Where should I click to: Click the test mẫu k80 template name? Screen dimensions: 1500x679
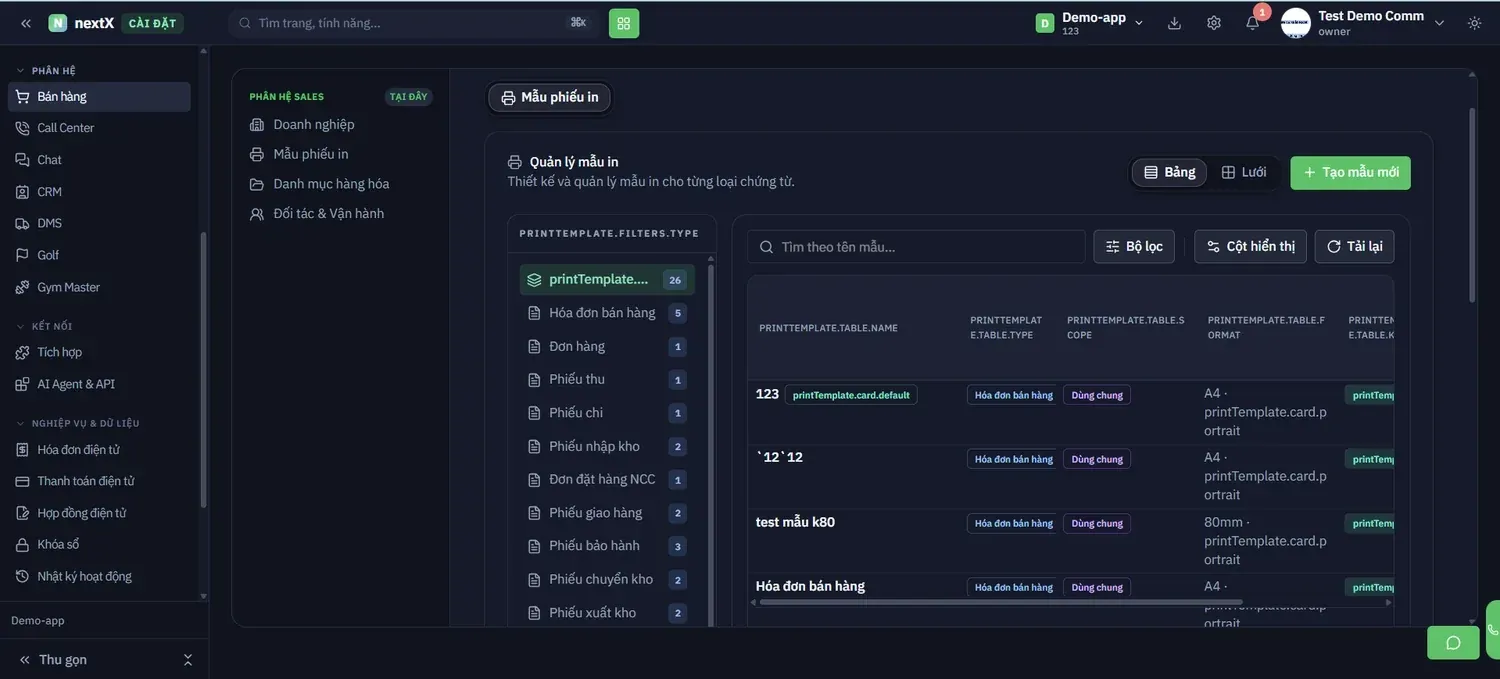pyautogui.click(x=795, y=522)
